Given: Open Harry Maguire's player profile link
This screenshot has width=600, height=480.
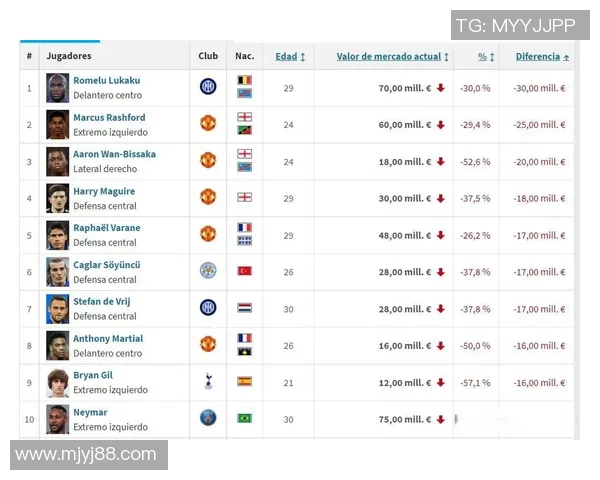Looking at the screenshot, I should [x=104, y=191].
